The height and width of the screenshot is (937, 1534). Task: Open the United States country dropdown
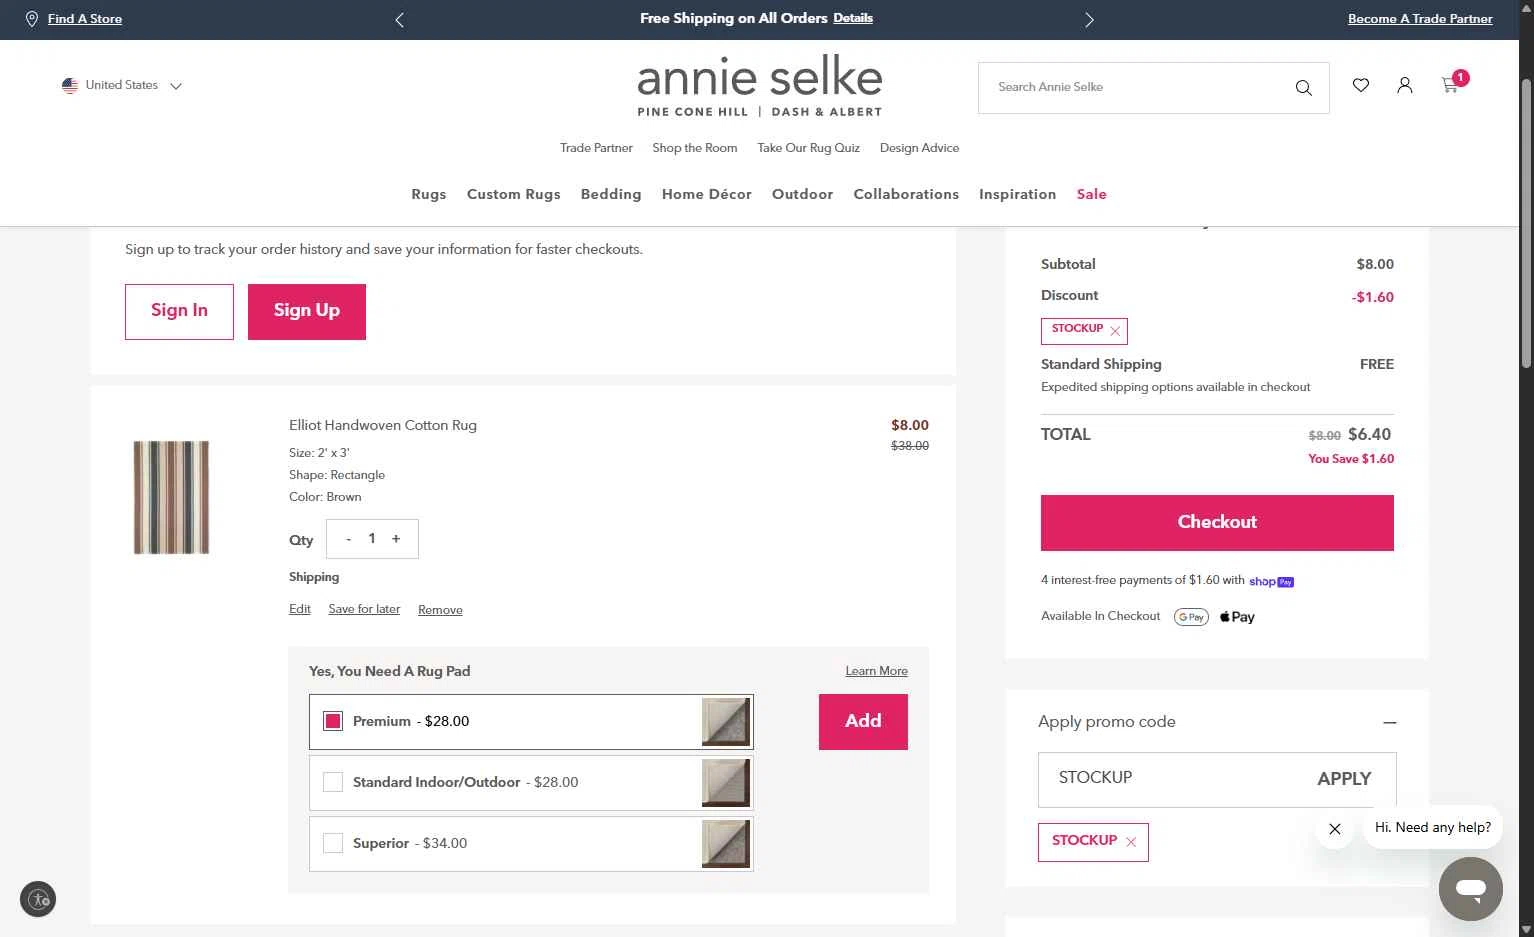[x=122, y=86]
